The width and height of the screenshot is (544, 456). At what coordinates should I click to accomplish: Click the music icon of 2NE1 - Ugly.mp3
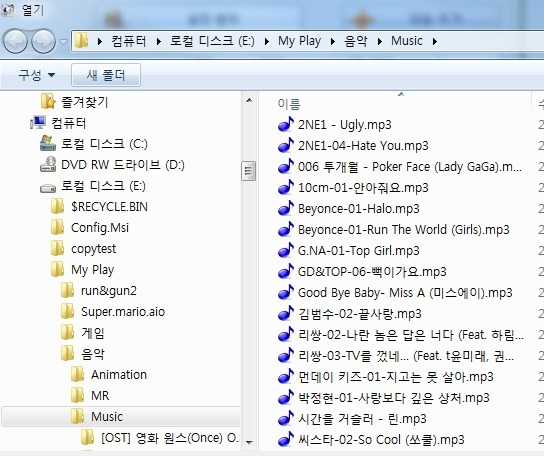[x=286, y=124]
